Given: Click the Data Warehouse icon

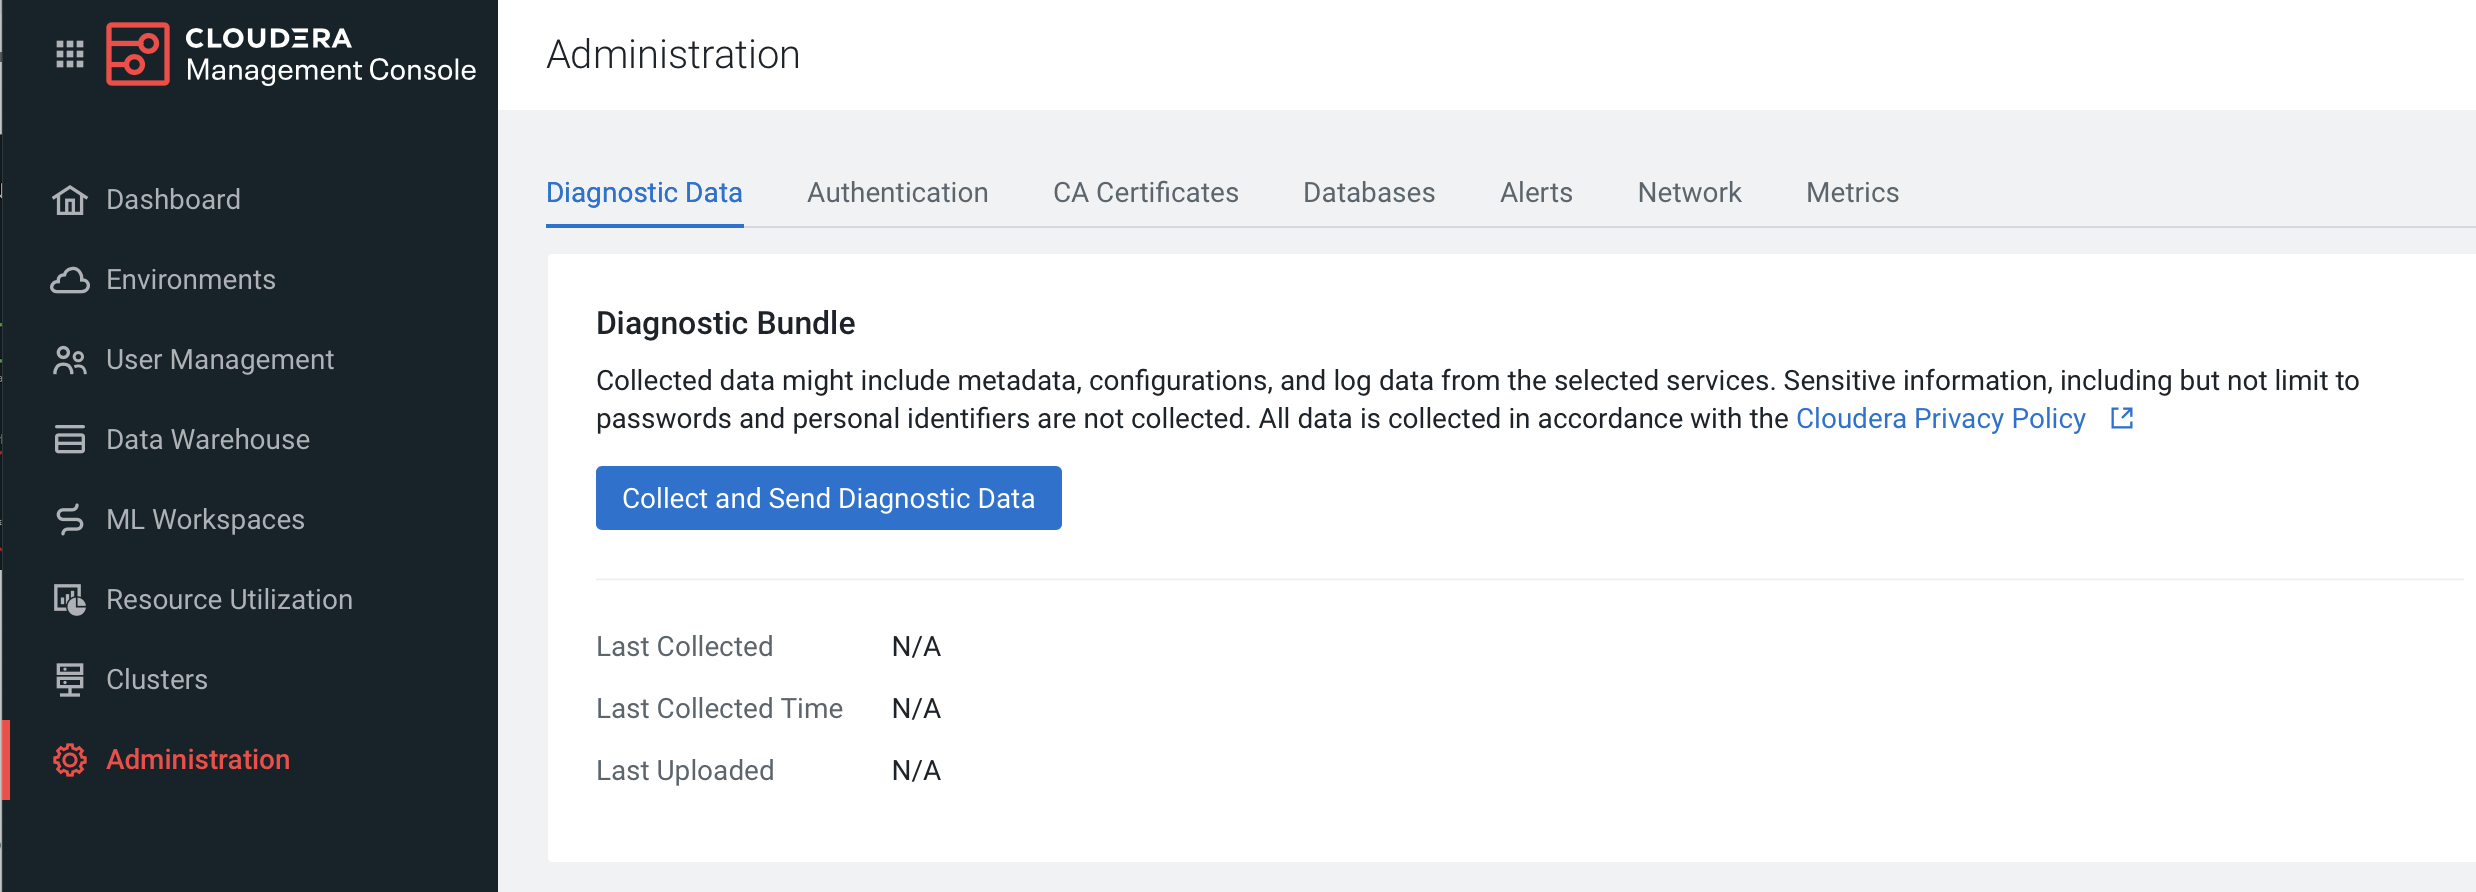Looking at the screenshot, I should pyautogui.click(x=69, y=440).
